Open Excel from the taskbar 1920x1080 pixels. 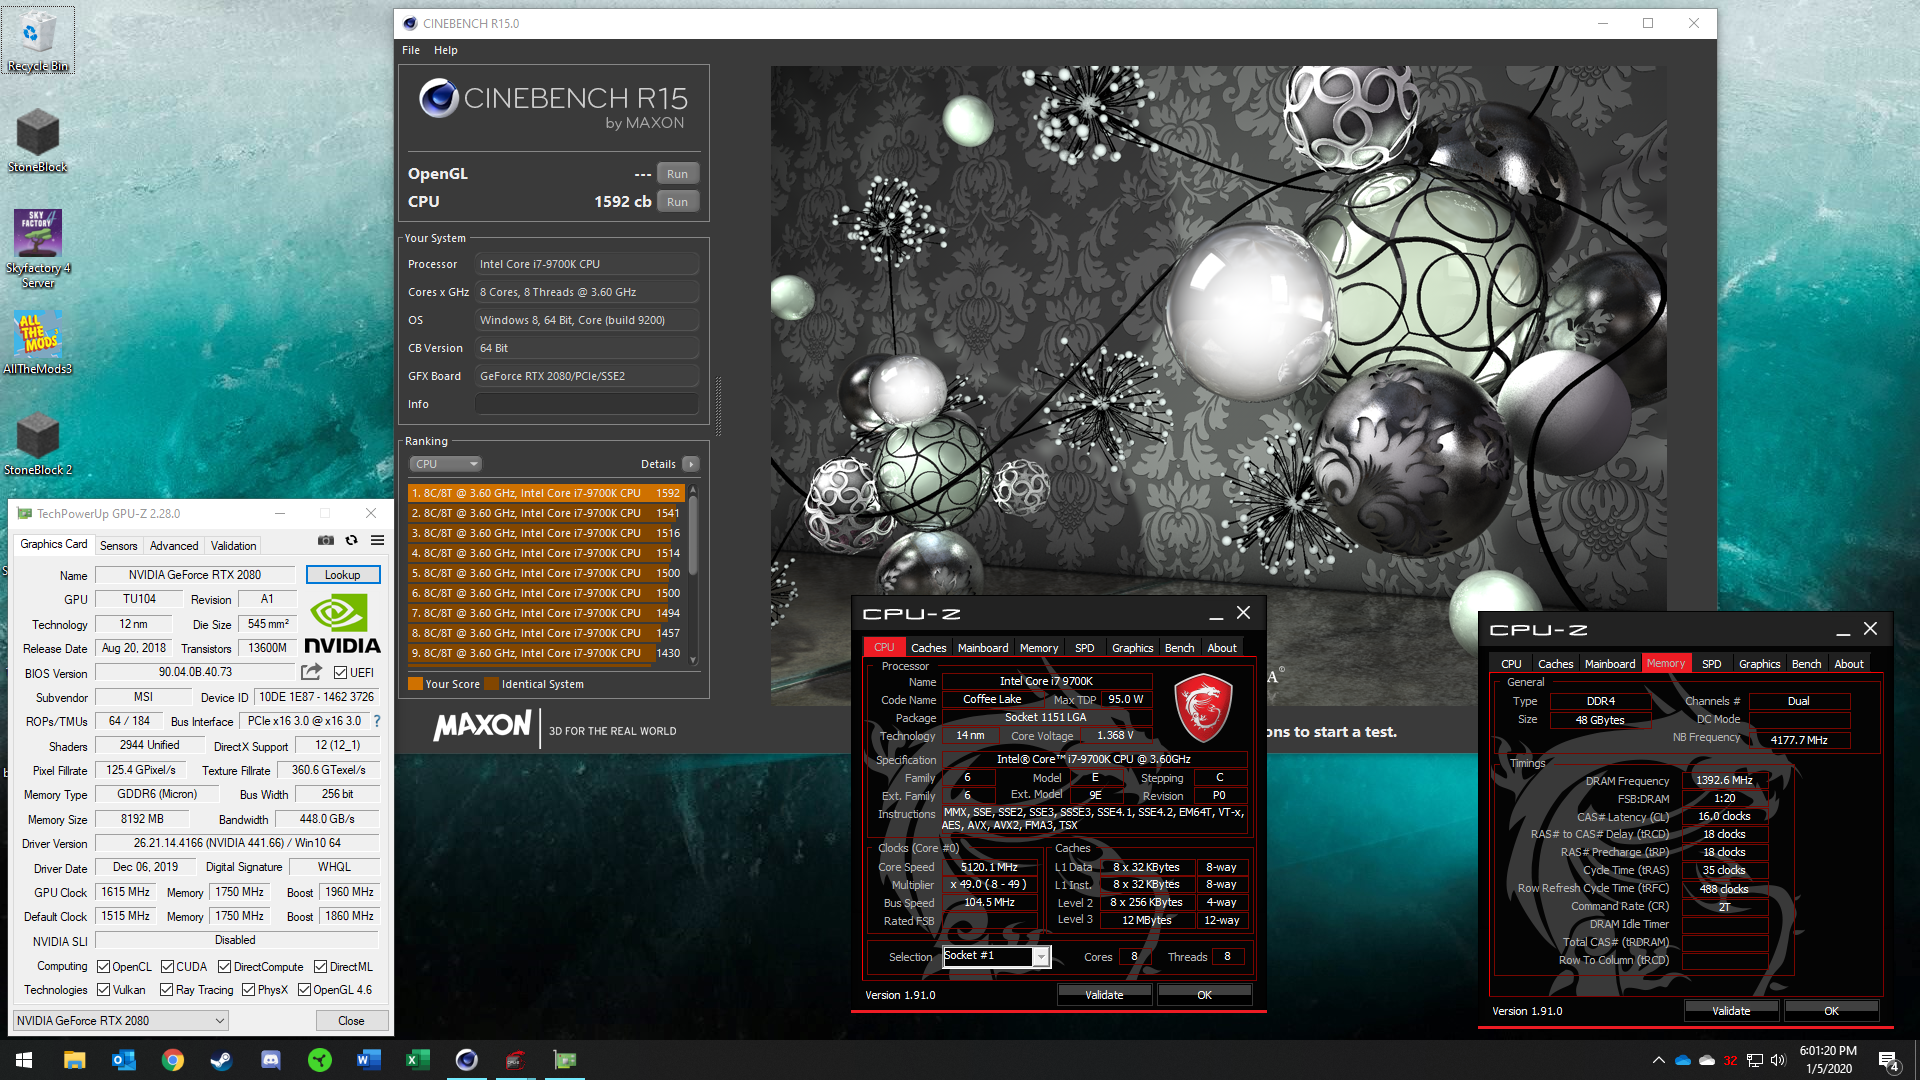(x=417, y=1060)
